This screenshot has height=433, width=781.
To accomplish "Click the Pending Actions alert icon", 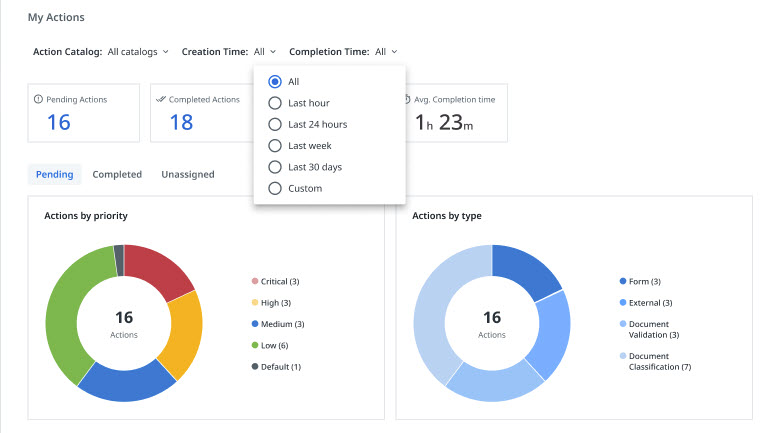I will click(38, 99).
